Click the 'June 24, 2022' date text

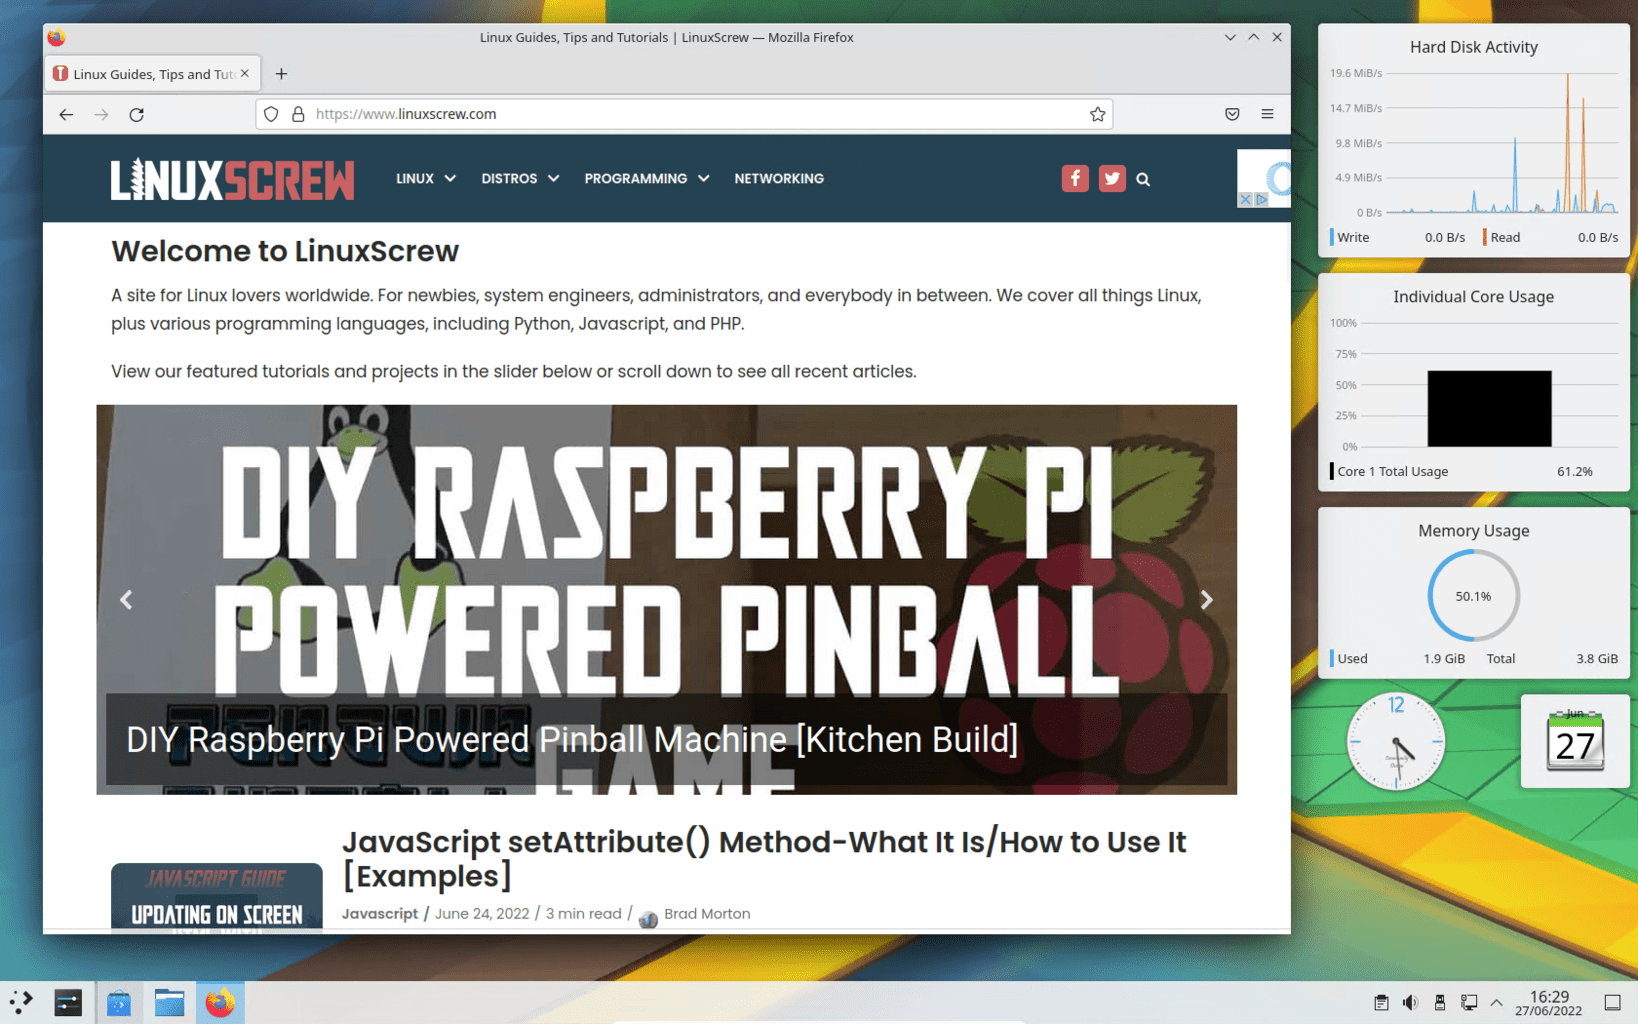[x=482, y=914]
